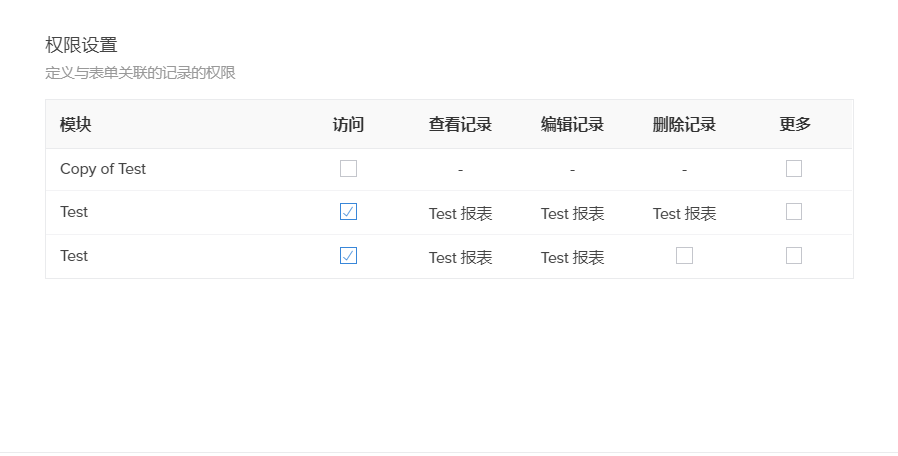
Task: Click the 模块 column header
Action: pos(76,125)
